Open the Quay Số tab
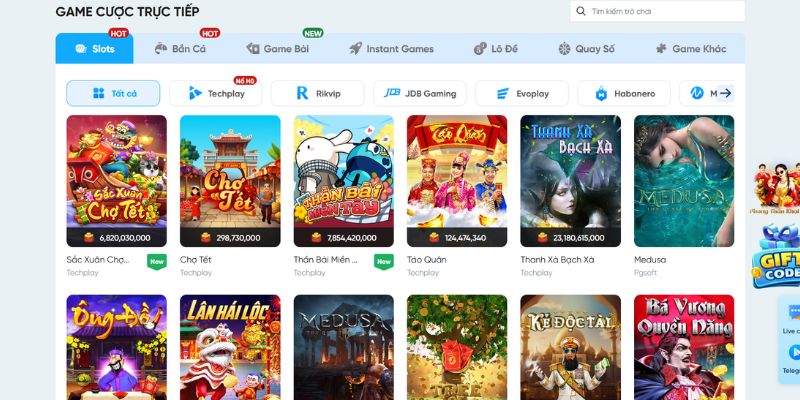Screen dimensions: 800x400 pos(586,49)
